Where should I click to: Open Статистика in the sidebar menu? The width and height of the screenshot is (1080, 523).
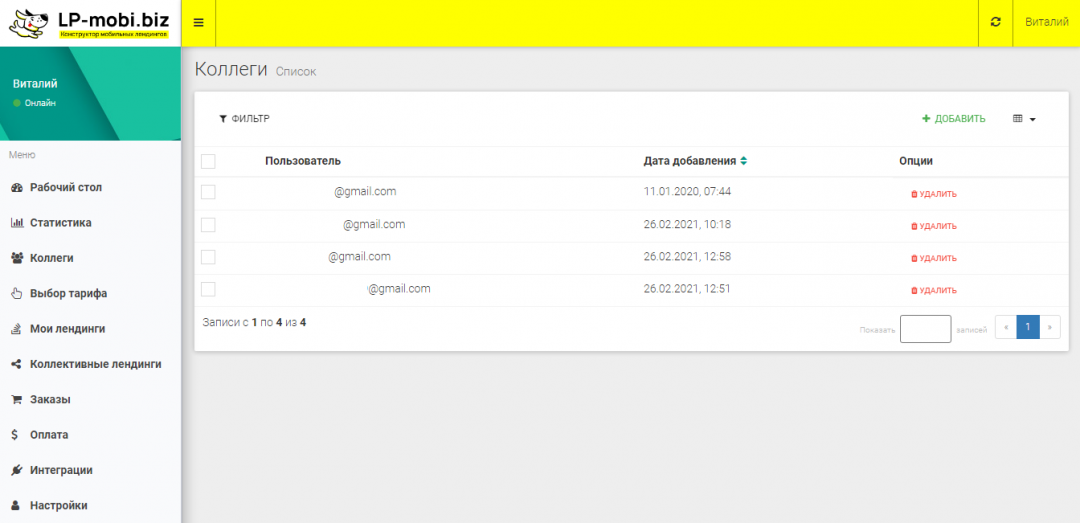60,223
